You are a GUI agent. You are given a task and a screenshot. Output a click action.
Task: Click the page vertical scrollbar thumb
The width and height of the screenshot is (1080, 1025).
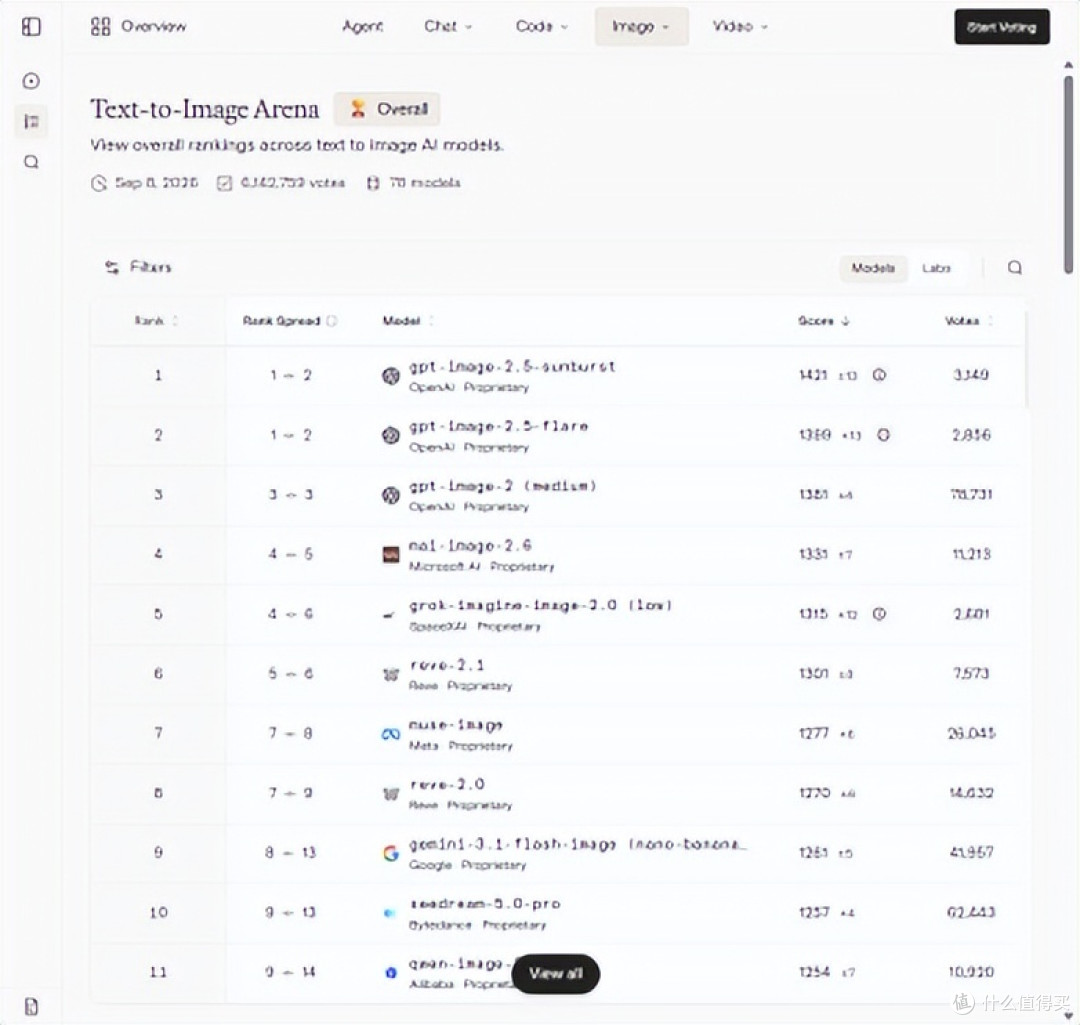point(1068,174)
